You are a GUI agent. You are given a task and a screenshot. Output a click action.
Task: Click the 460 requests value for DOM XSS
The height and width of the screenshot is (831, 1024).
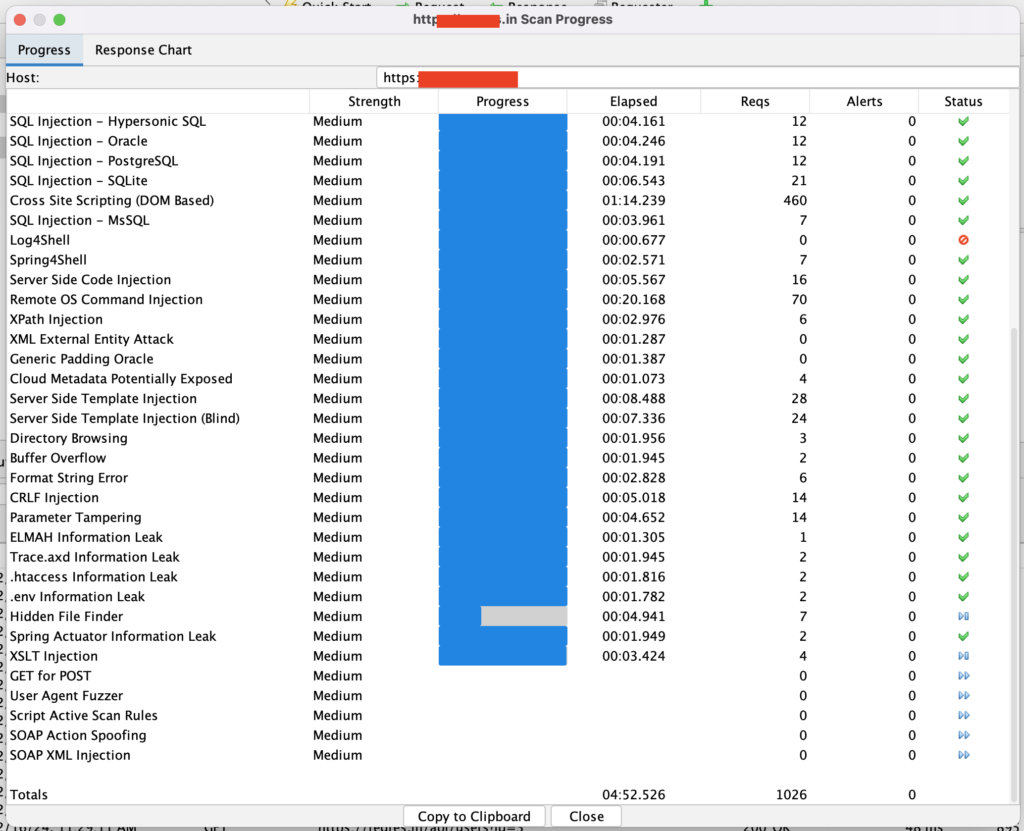(795, 201)
